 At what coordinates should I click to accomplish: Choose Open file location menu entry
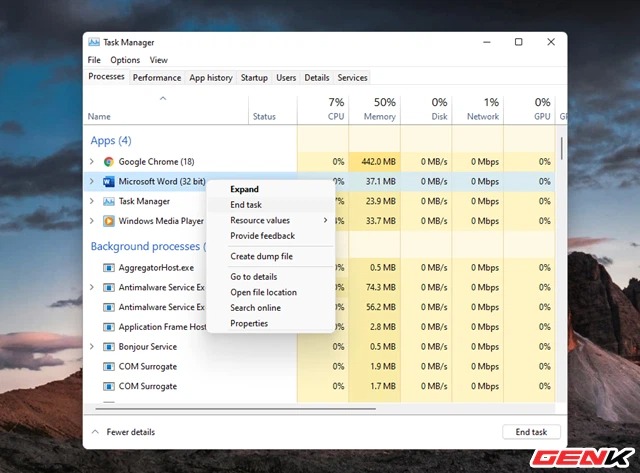(263, 292)
